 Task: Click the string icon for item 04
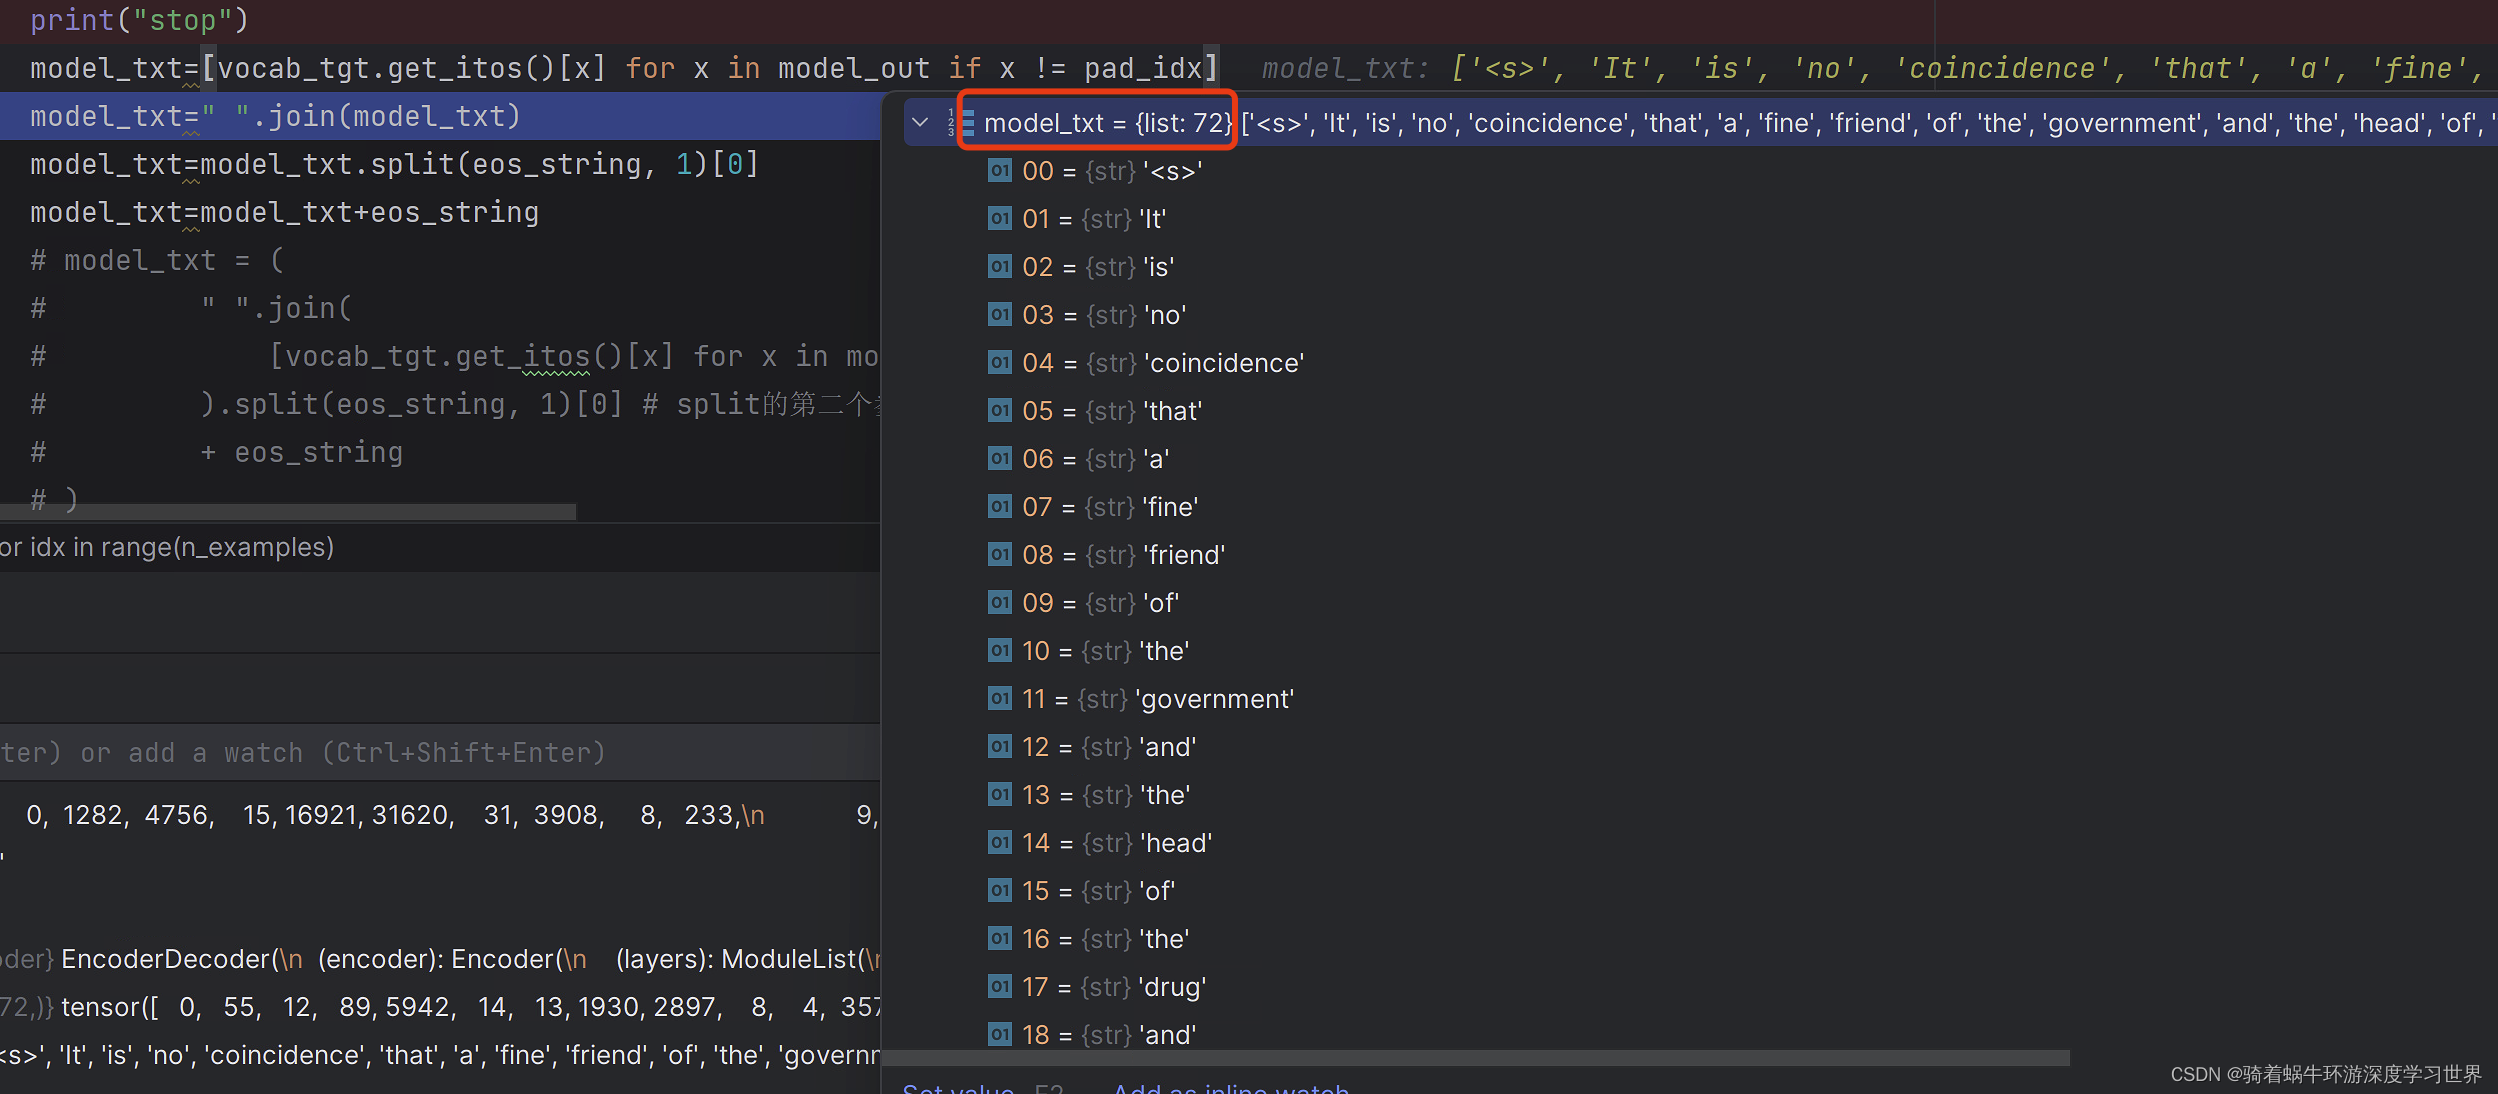1000,362
